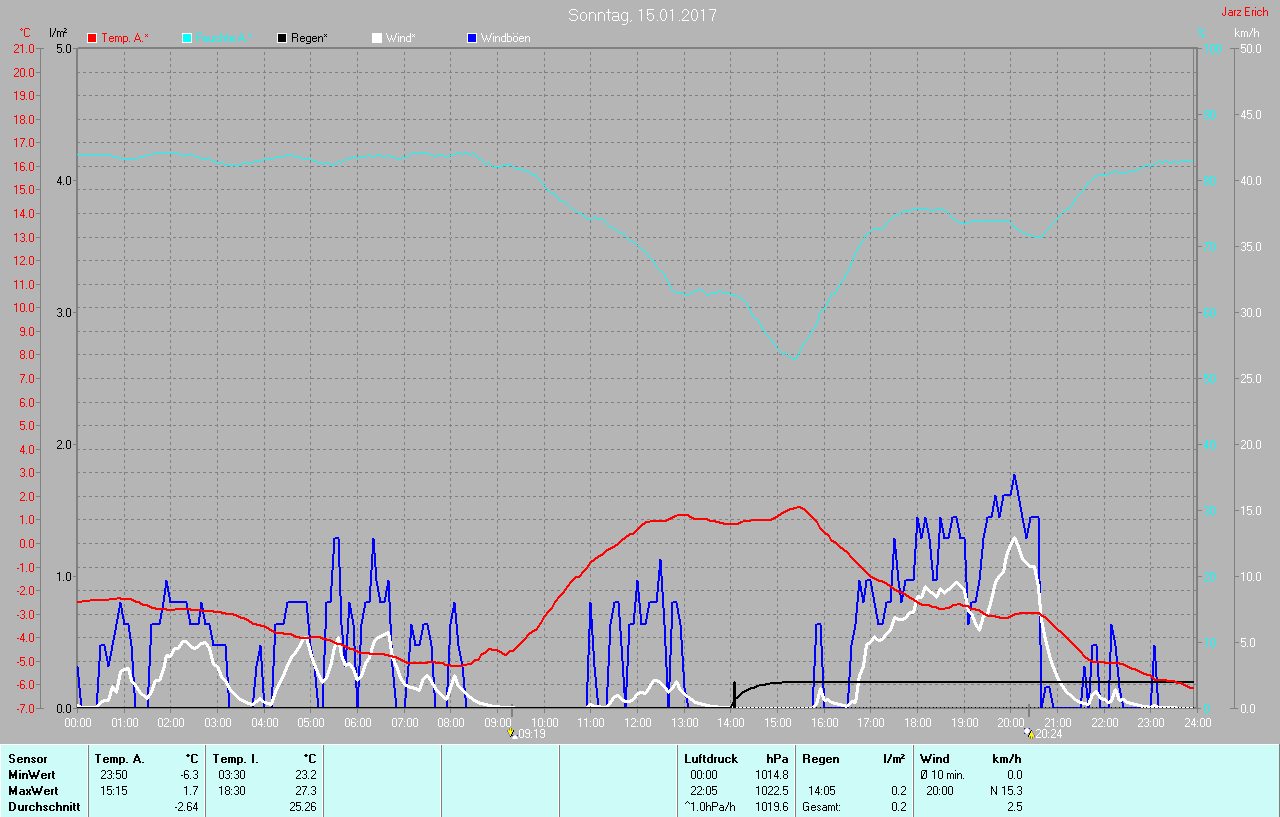Click the km/h unit label on right axis
This screenshot has height=817, width=1280.
1246,33
